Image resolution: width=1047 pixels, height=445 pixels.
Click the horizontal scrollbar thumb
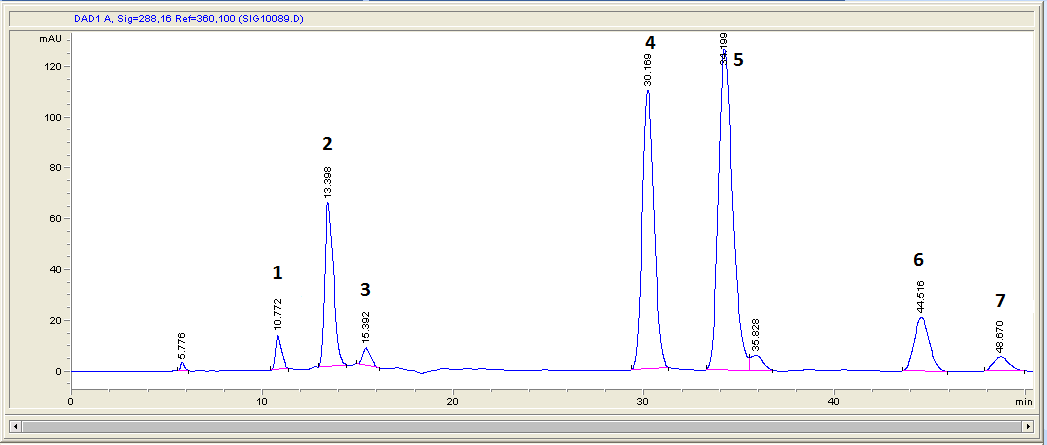[520, 425]
